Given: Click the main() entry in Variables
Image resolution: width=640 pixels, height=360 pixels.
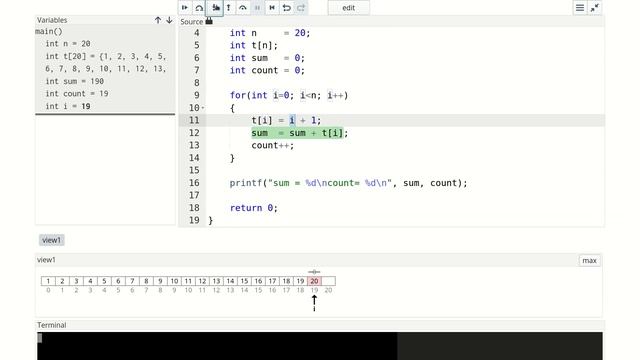Looking at the screenshot, I should (x=49, y=31).
